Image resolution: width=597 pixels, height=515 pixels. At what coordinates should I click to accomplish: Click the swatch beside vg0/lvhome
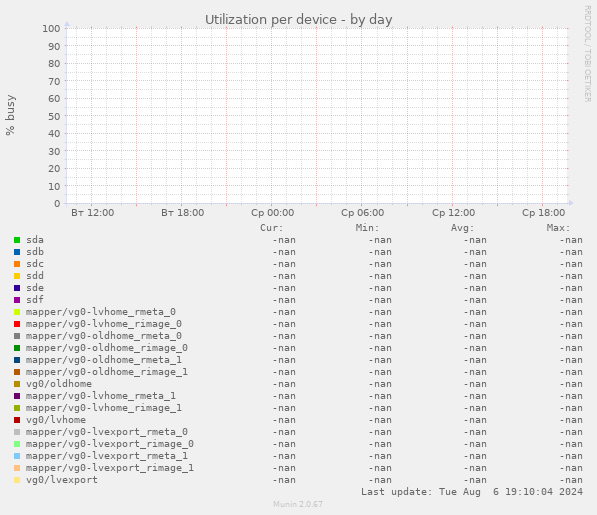click(17, 420)
